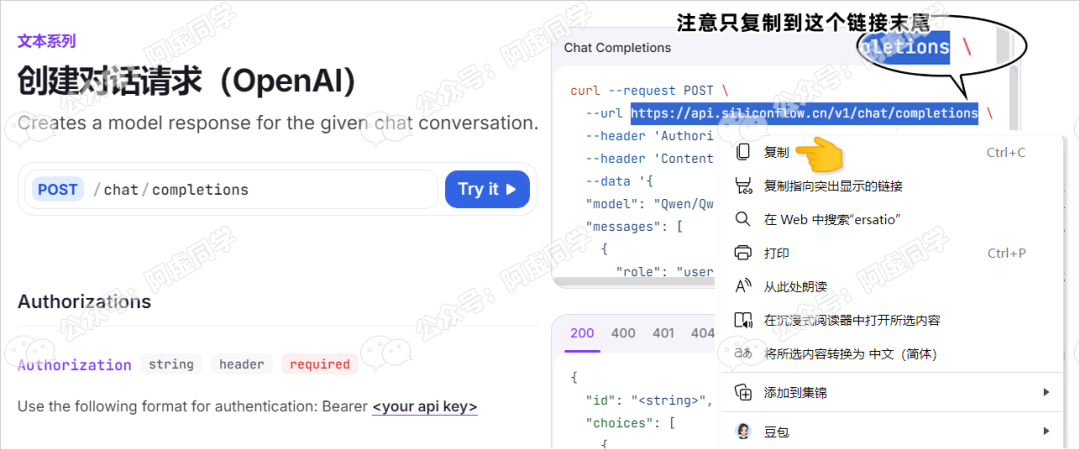Image resolution: width=1080 pixels, height=450 pixels.
Task: Switch to the 400 response tab
Action: (623, 333)
